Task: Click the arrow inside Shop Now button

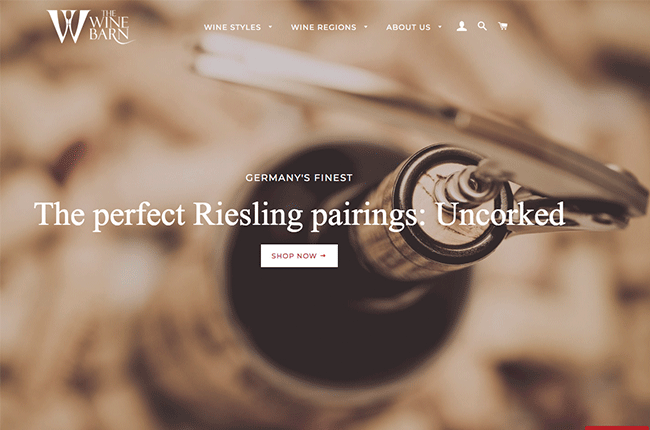Action: [323, 256]
